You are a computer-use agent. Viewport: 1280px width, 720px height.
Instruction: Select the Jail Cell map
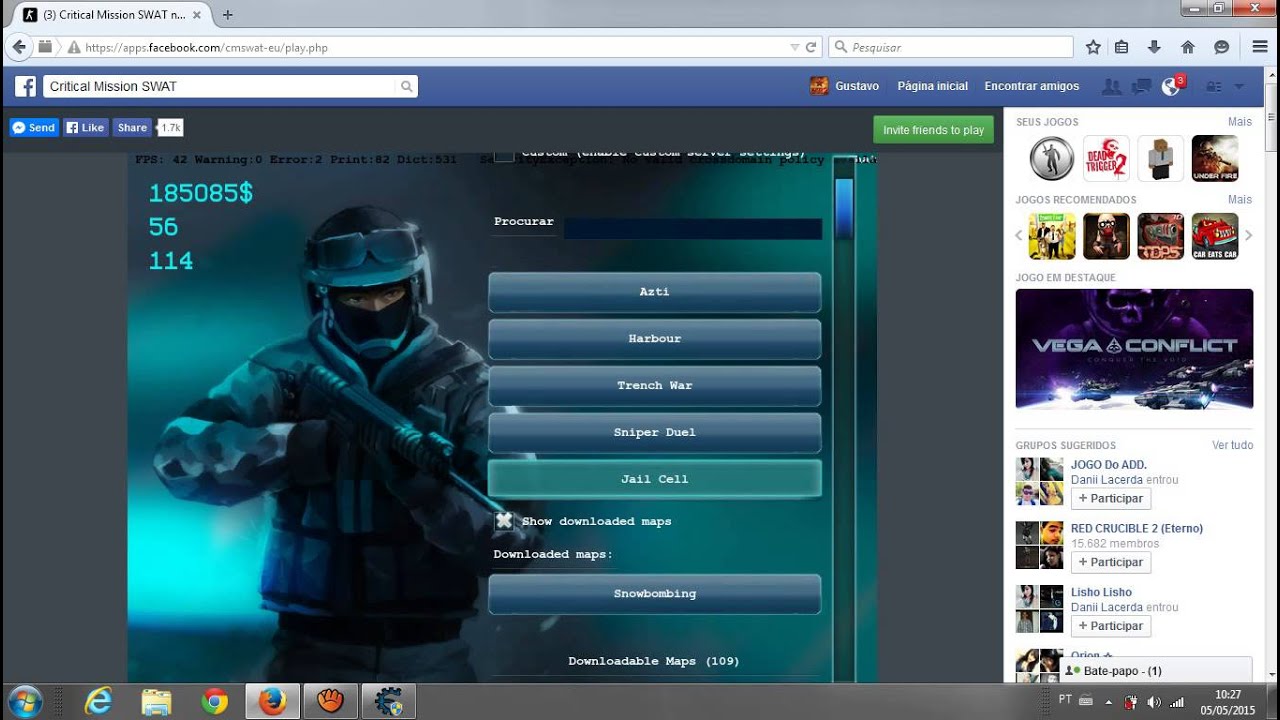tap(655, 479)
